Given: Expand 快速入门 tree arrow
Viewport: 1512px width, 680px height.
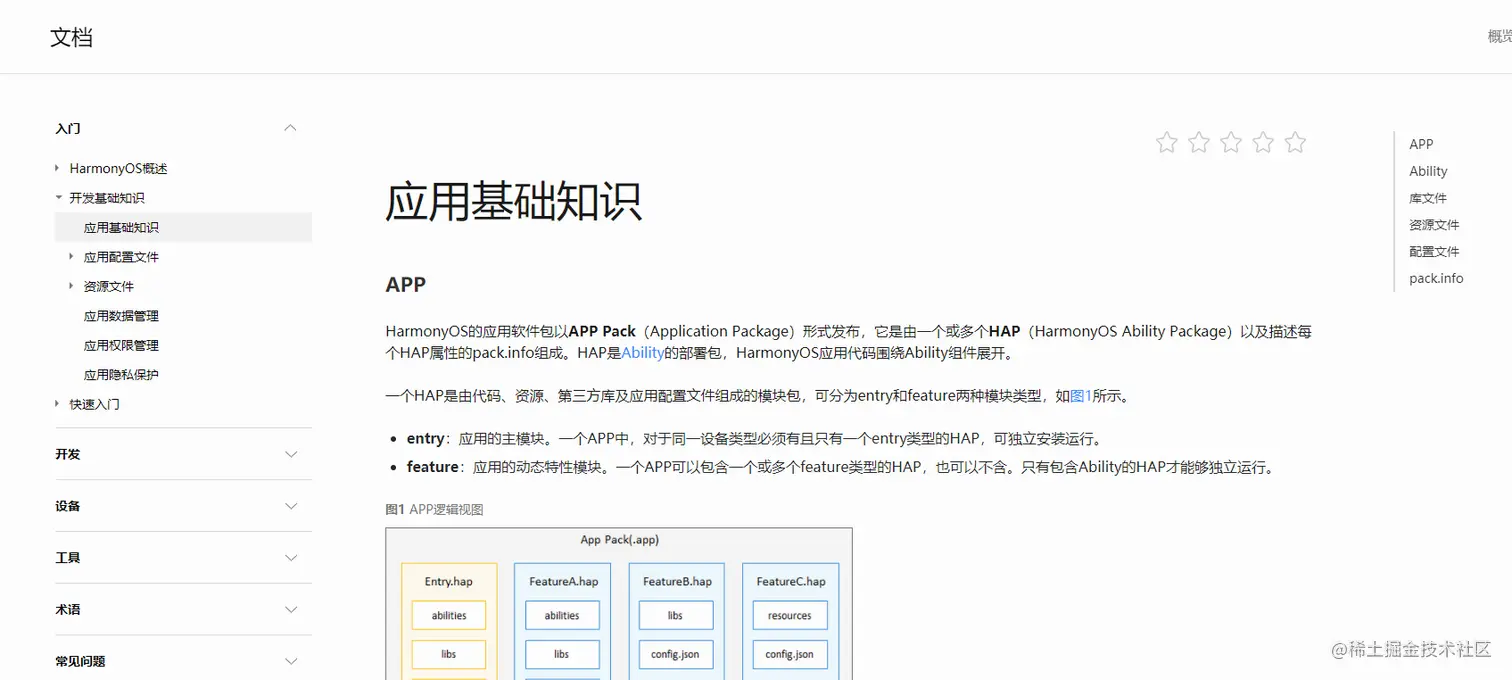Looking at the screenshot, I should click(x=58, y=404).
